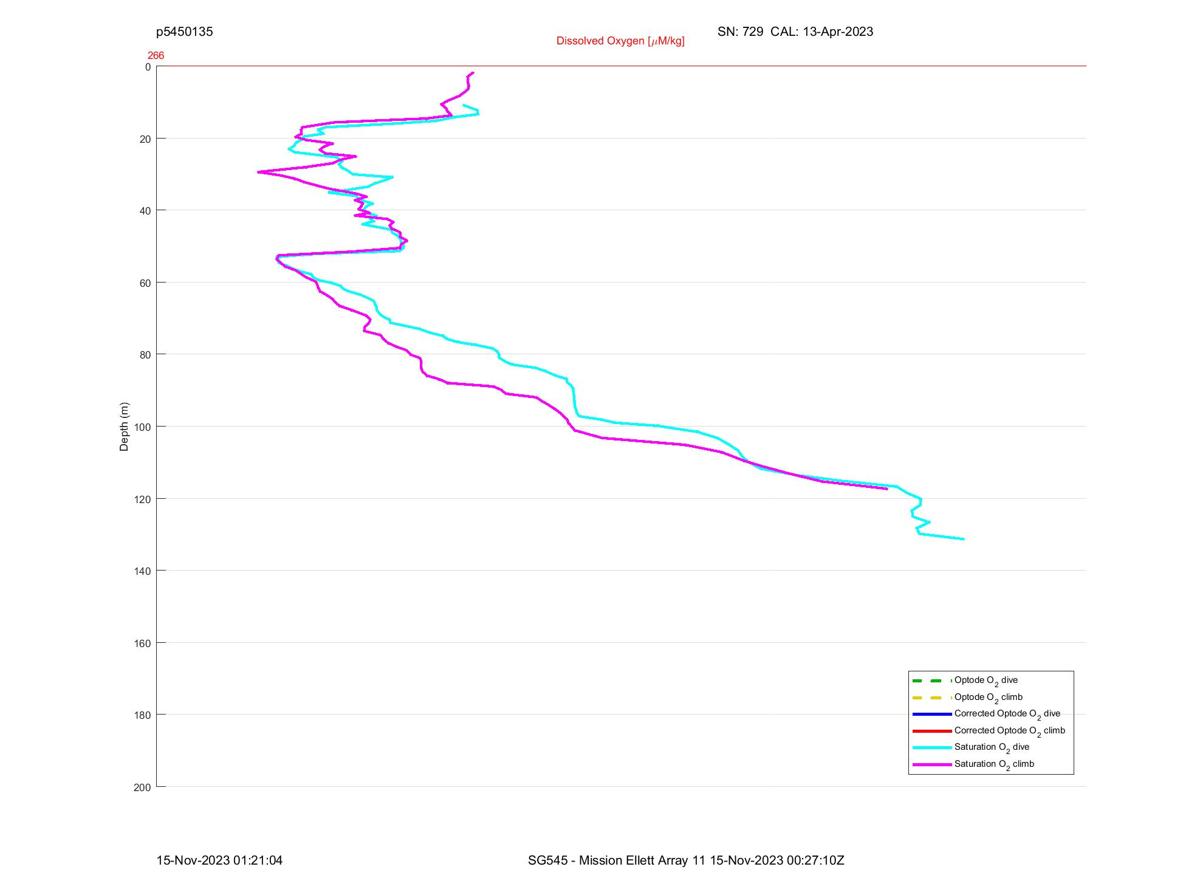
Task: Click the end of the magenta climb curve
Action: click(886, 488)
